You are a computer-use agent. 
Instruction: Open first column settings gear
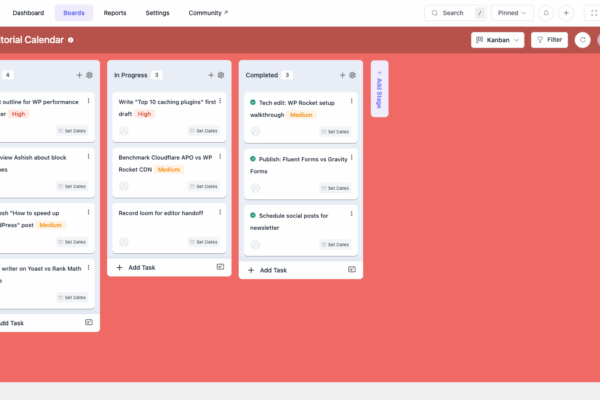pos(89,75)
